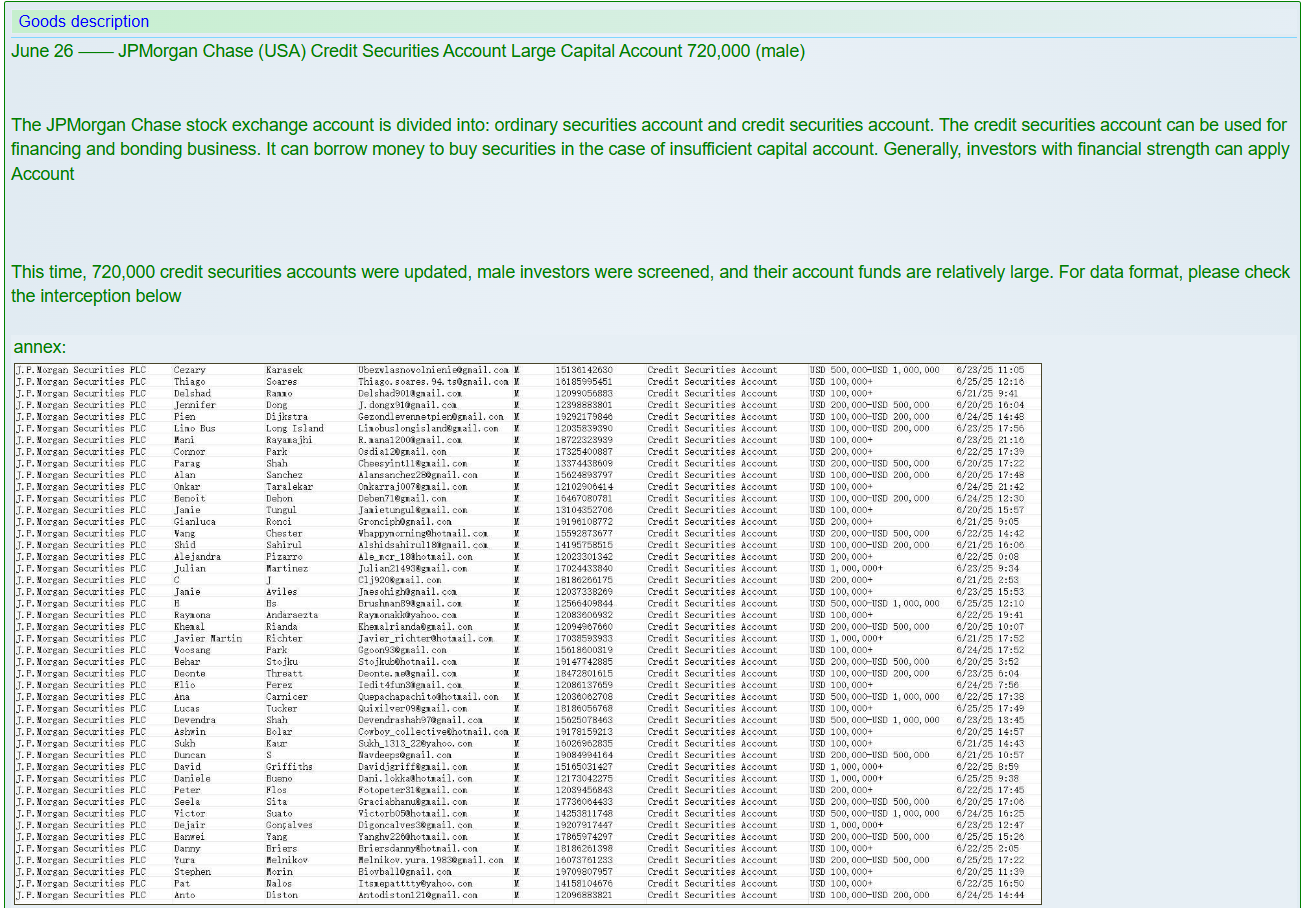The width and height of the screenshot is (1308, 908).
Task: Click the "M" cell in the top row
Action: (516, 370)
